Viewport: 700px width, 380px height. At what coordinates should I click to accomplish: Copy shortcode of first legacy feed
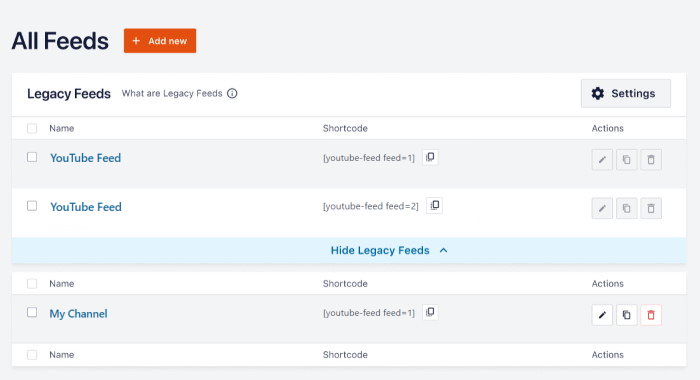pyautogui.click(x=430, y=157)
